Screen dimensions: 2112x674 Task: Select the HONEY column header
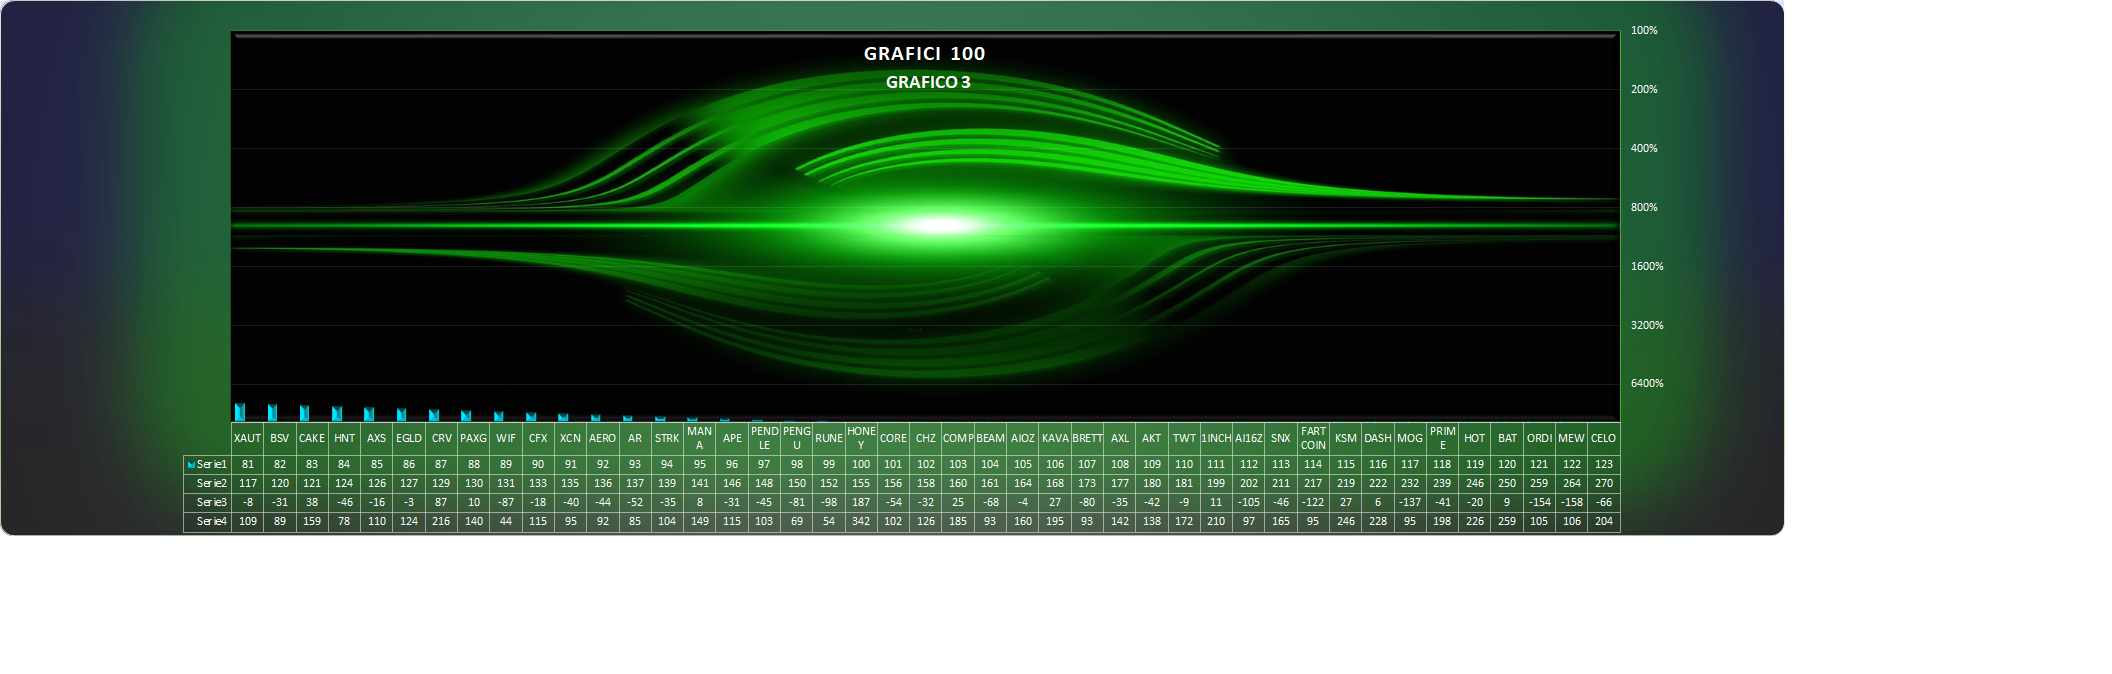[861, 438]
